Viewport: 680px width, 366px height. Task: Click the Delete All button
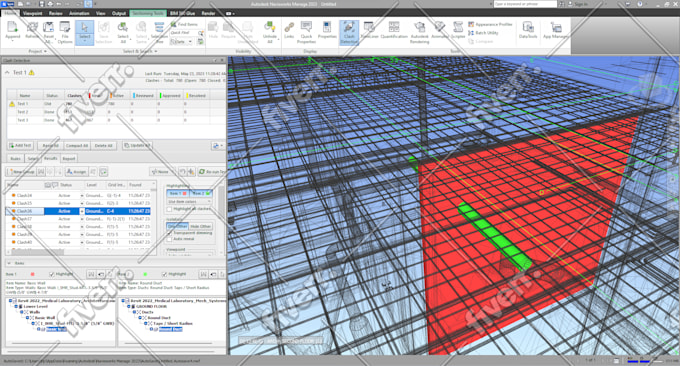[104, 146]
